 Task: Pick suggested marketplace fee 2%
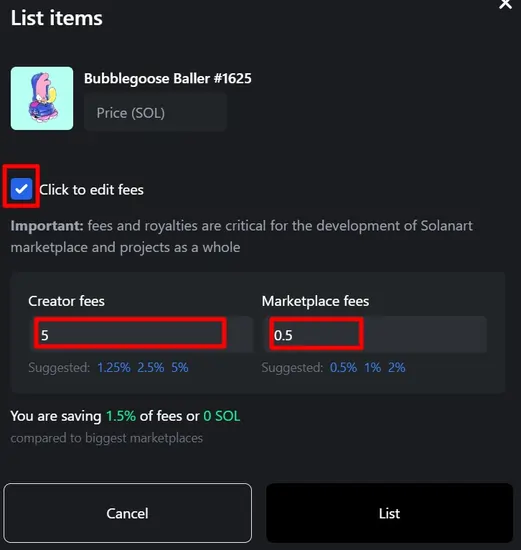[396, 368]
